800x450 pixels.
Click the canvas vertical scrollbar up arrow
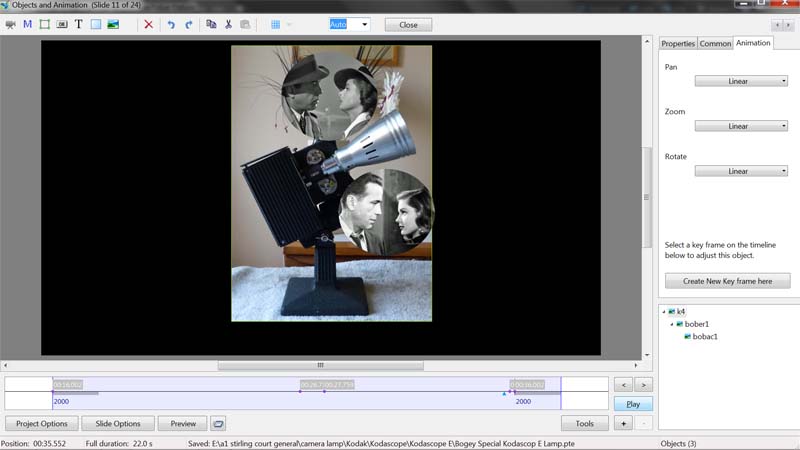coord(647,41)
